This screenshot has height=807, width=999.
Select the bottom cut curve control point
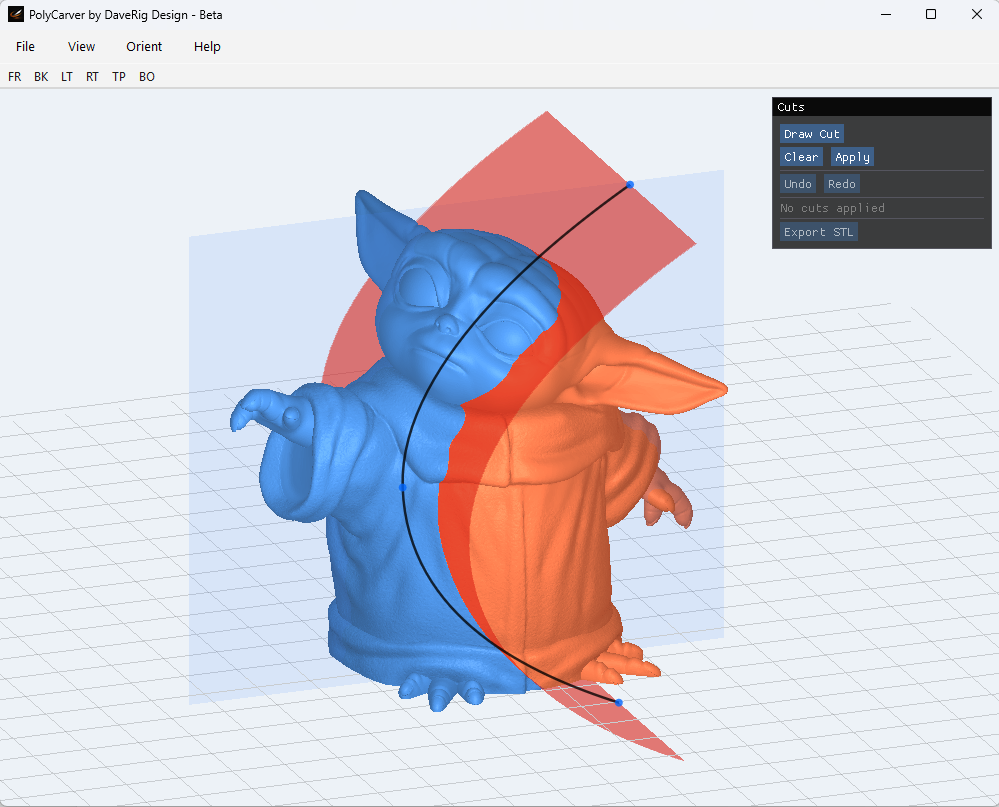click(619, 702)
